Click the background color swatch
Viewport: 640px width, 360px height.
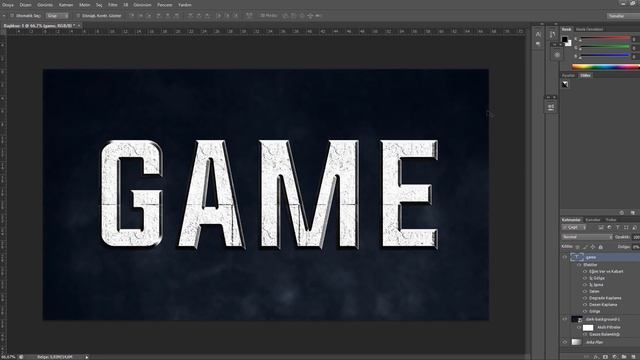point(569,43)
